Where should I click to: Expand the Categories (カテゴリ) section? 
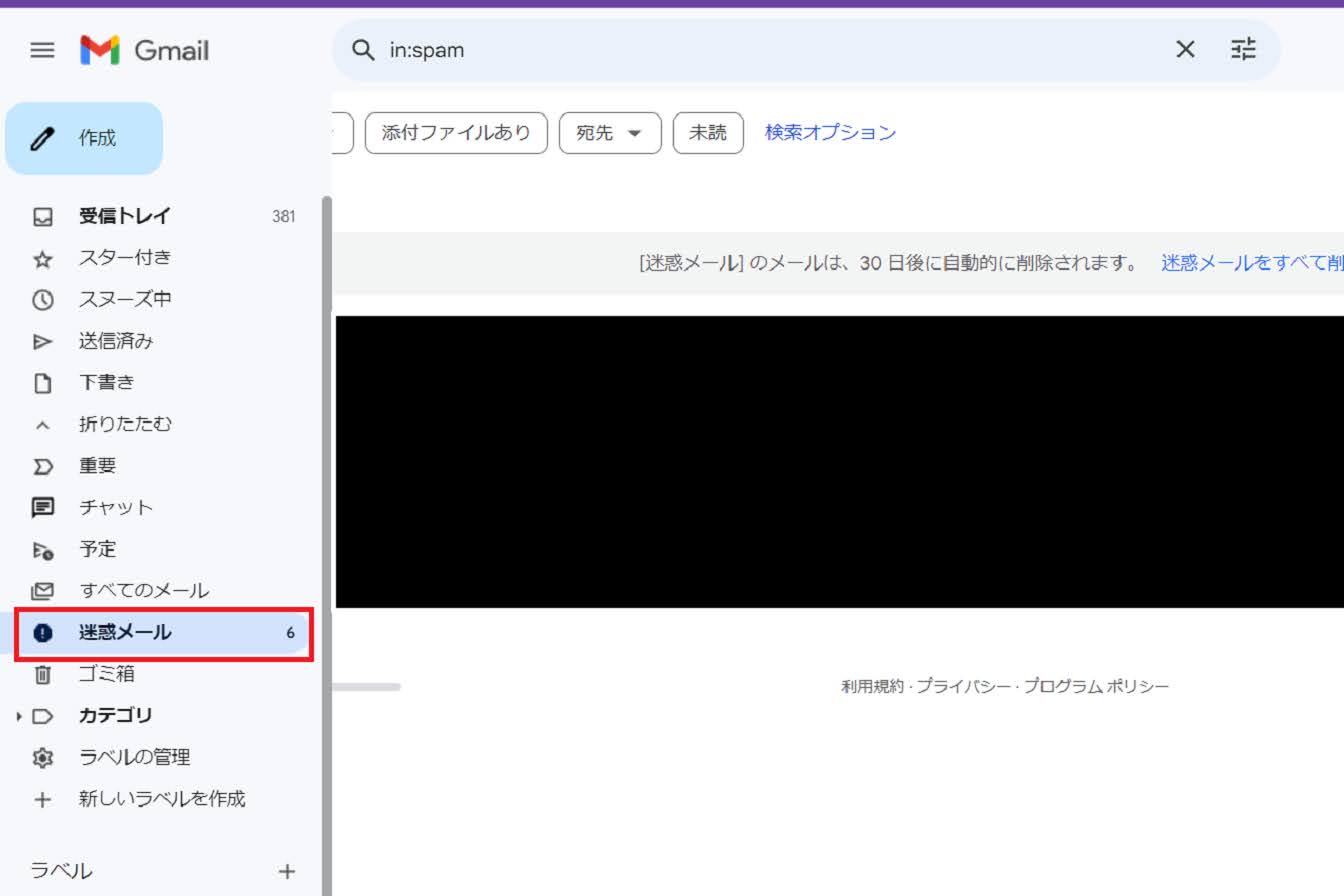tap(19, 716)
